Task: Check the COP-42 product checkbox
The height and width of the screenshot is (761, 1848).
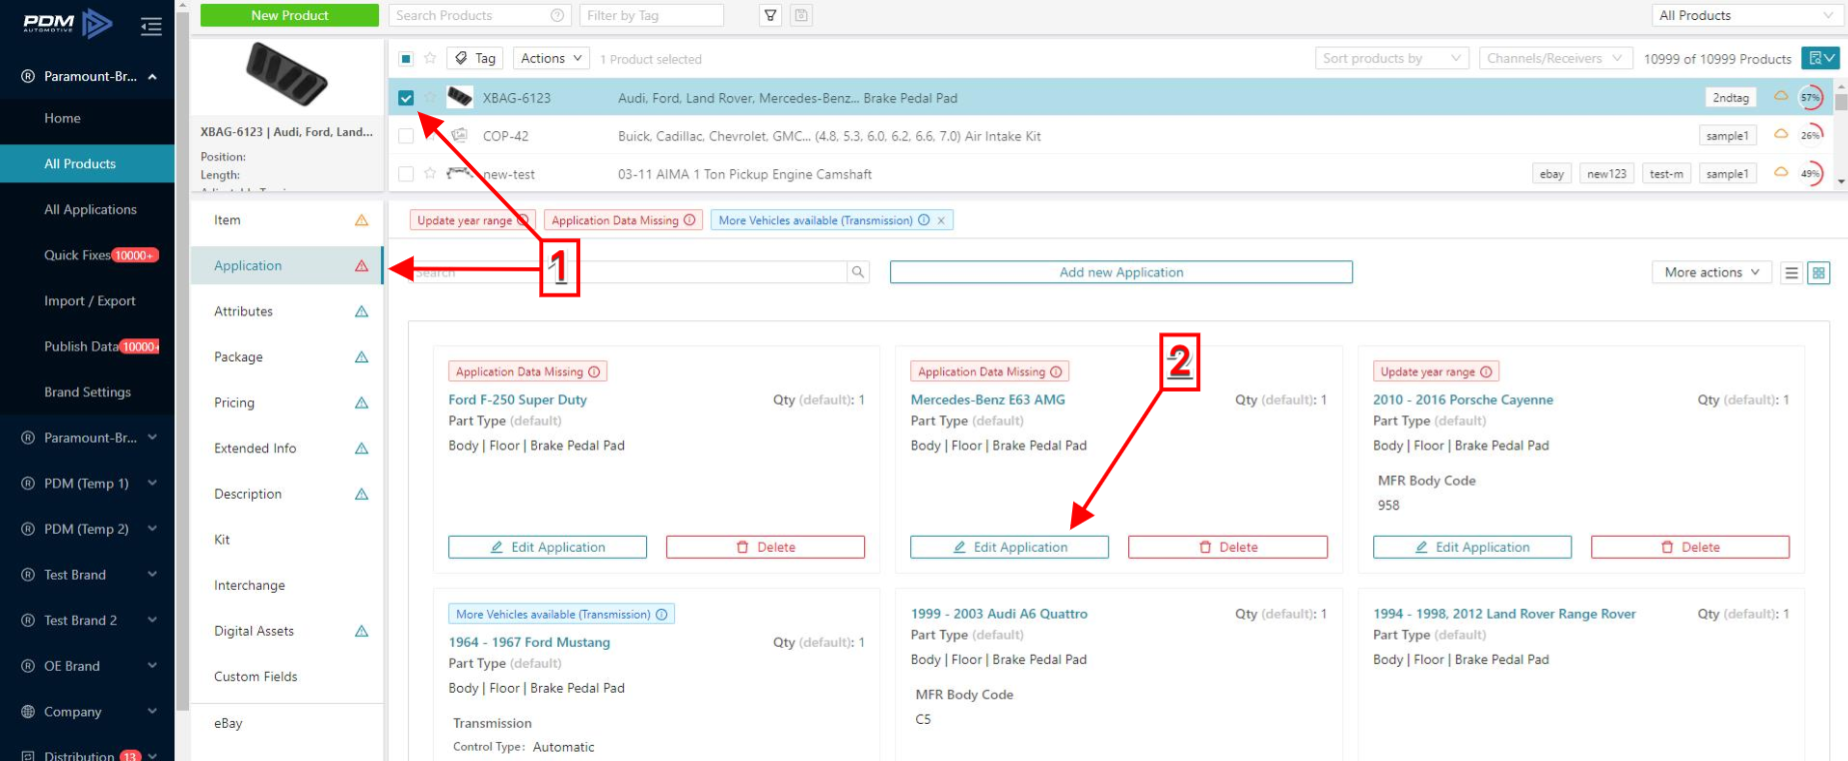Action: pyautogui.click(x=406, y=136)
